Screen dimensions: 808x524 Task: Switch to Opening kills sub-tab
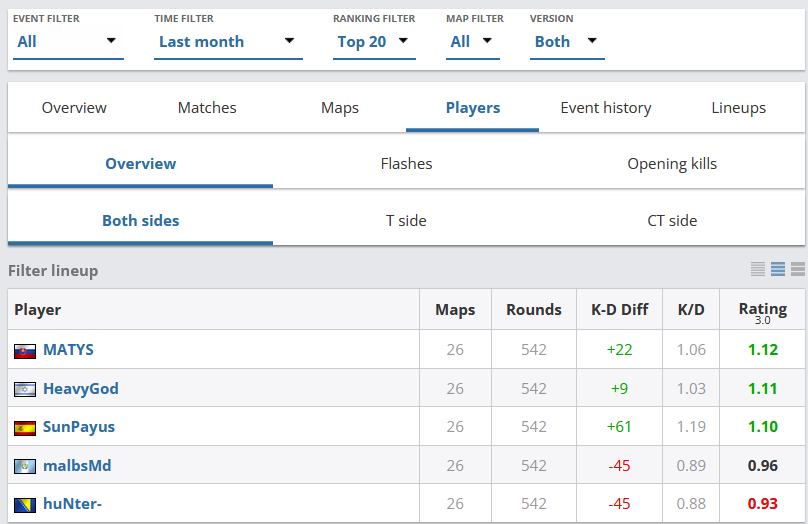click(672, 164)
